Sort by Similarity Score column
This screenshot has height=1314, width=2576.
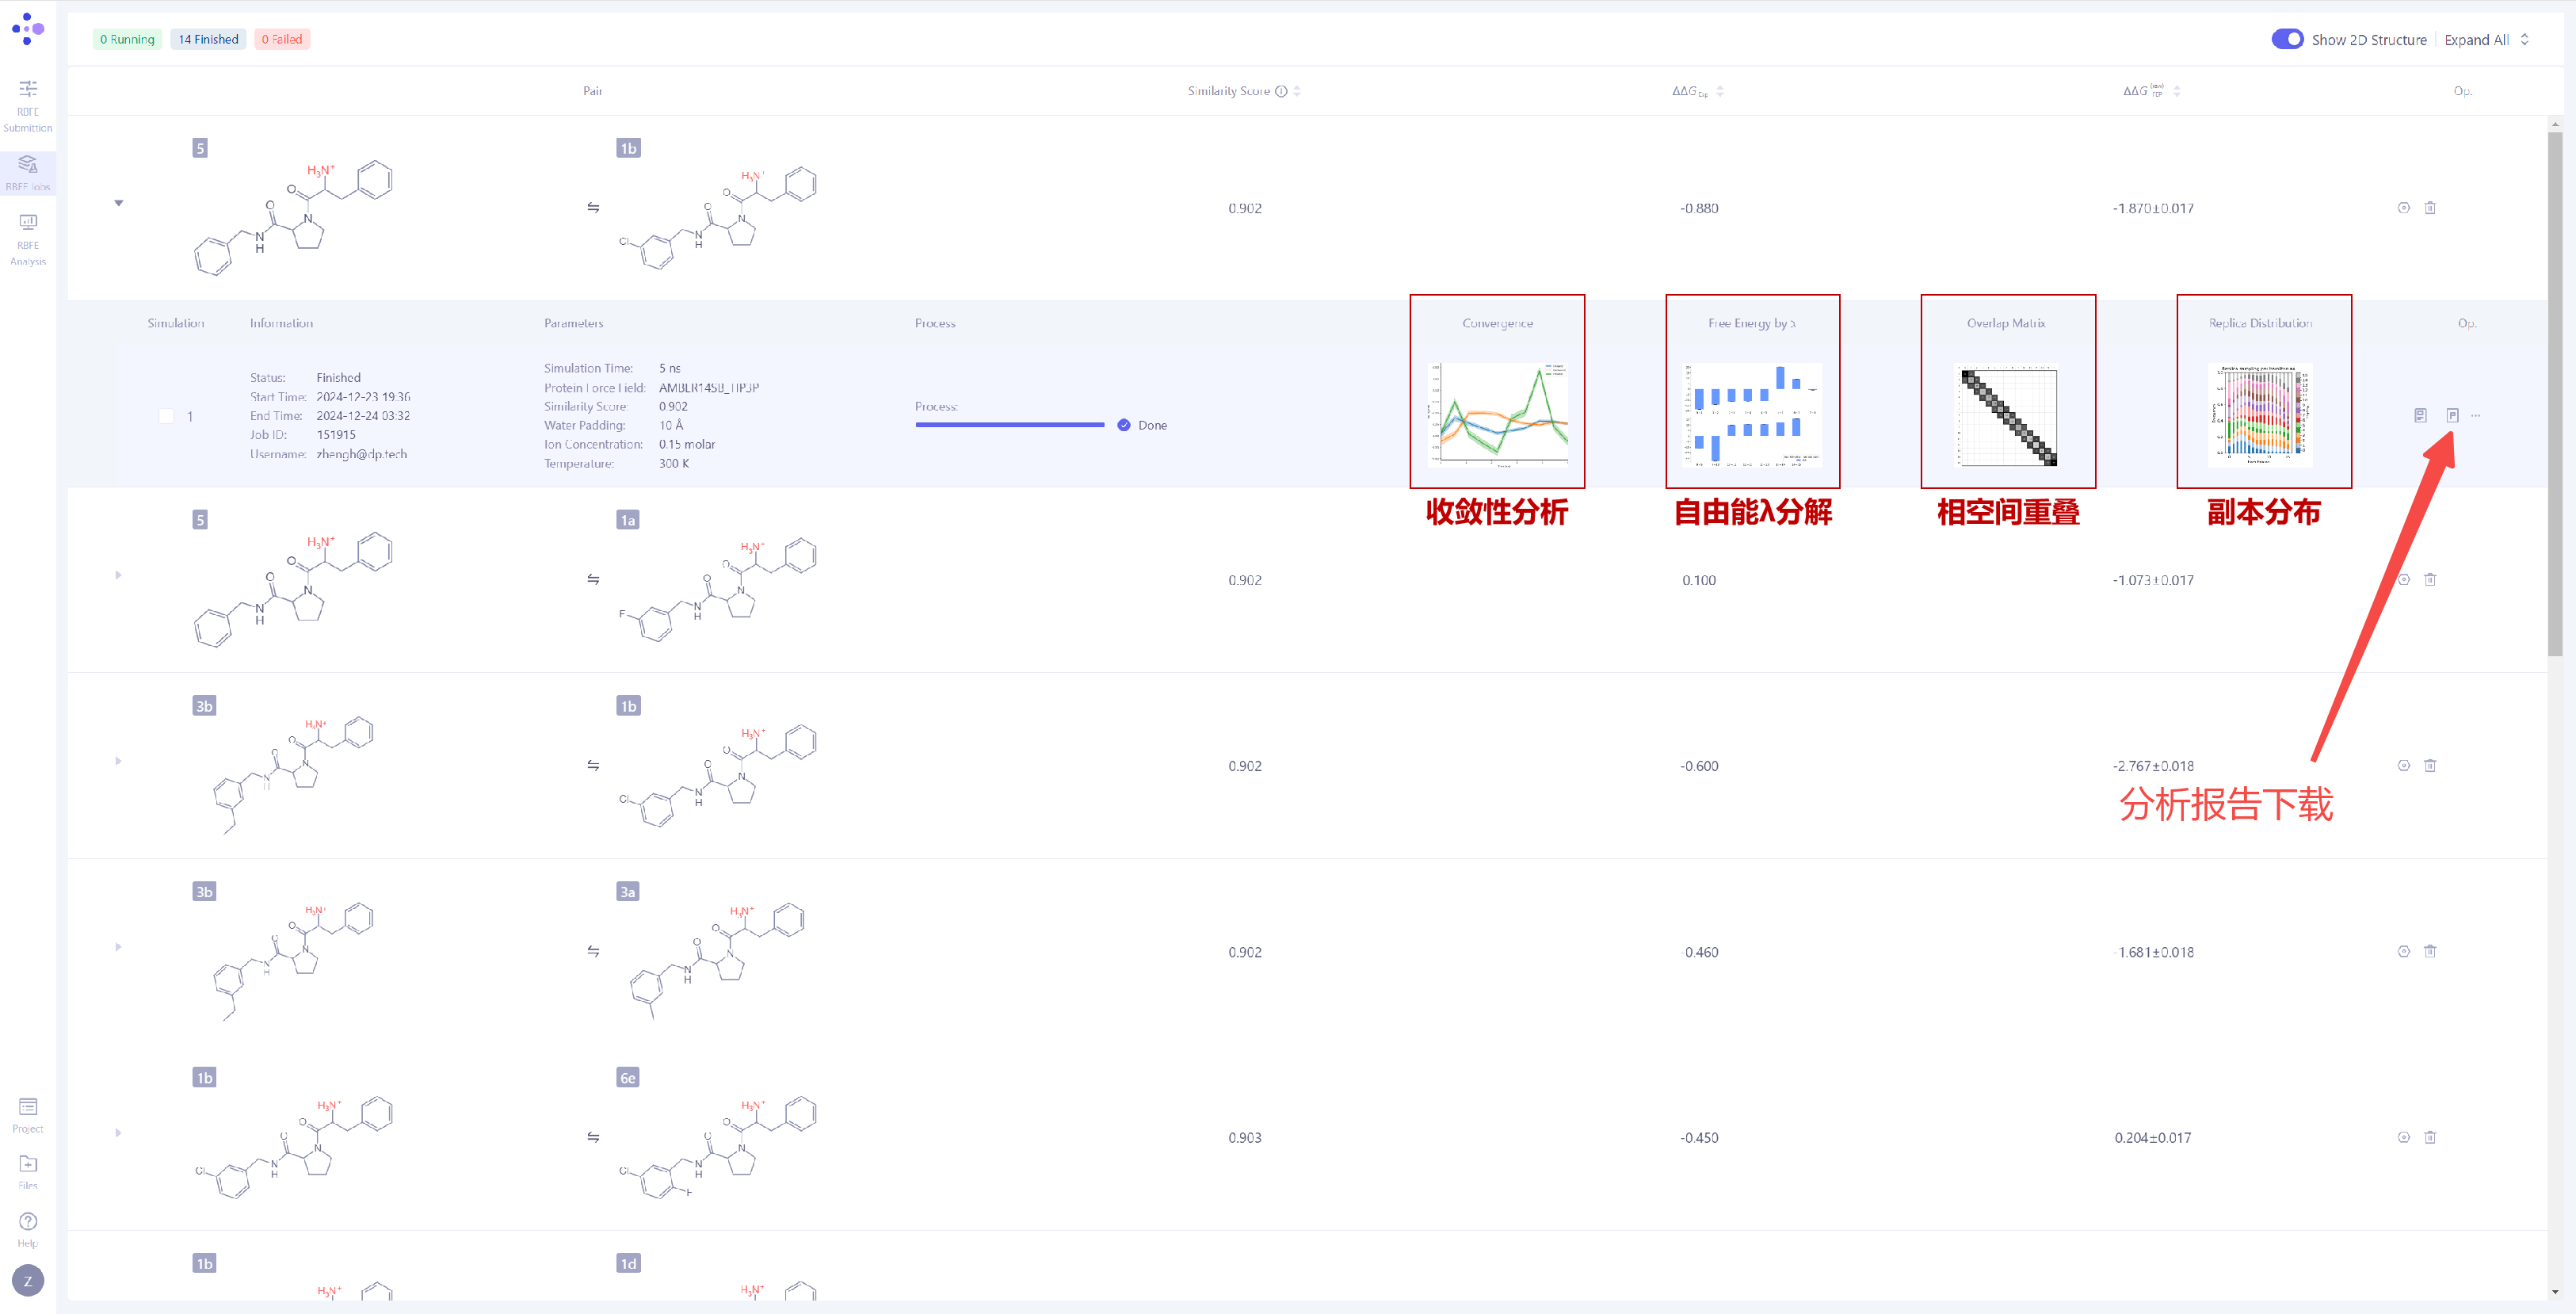pos(1296,91)
